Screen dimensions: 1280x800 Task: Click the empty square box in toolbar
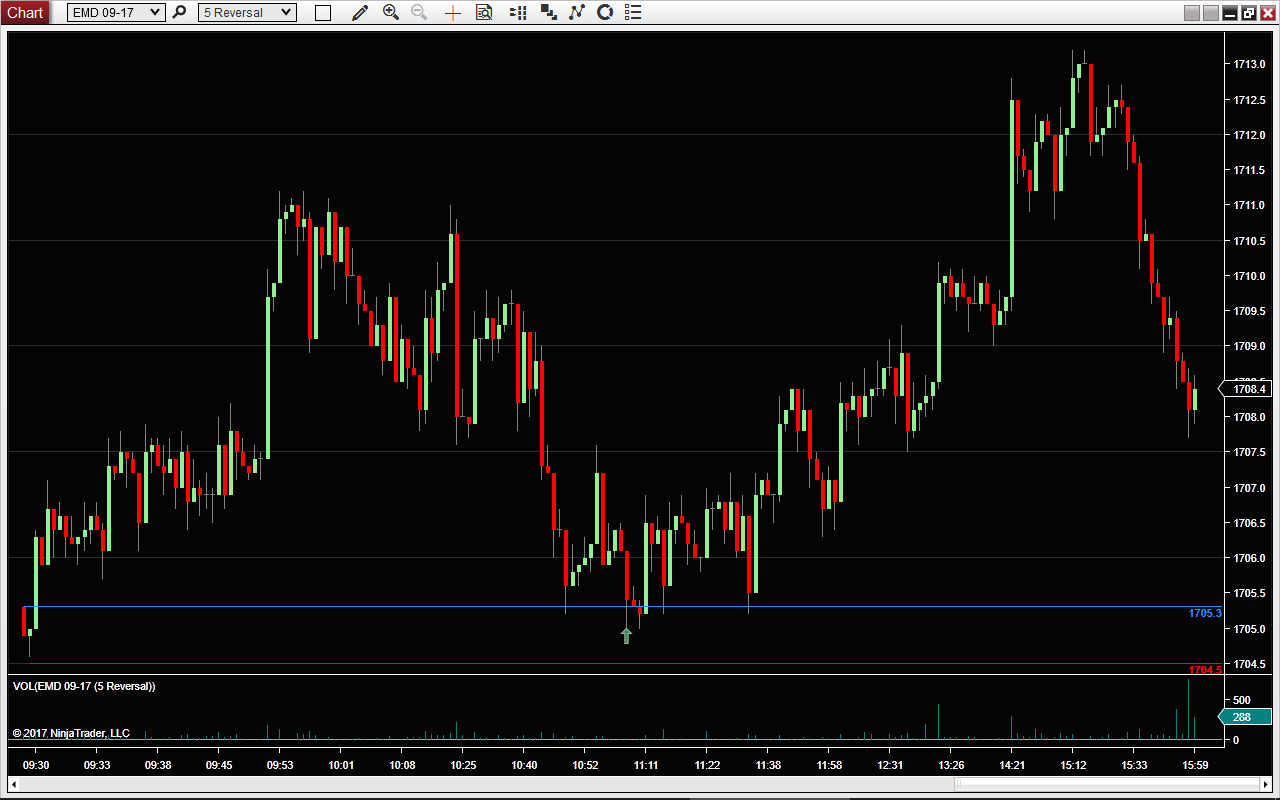[x=322, y=13]
